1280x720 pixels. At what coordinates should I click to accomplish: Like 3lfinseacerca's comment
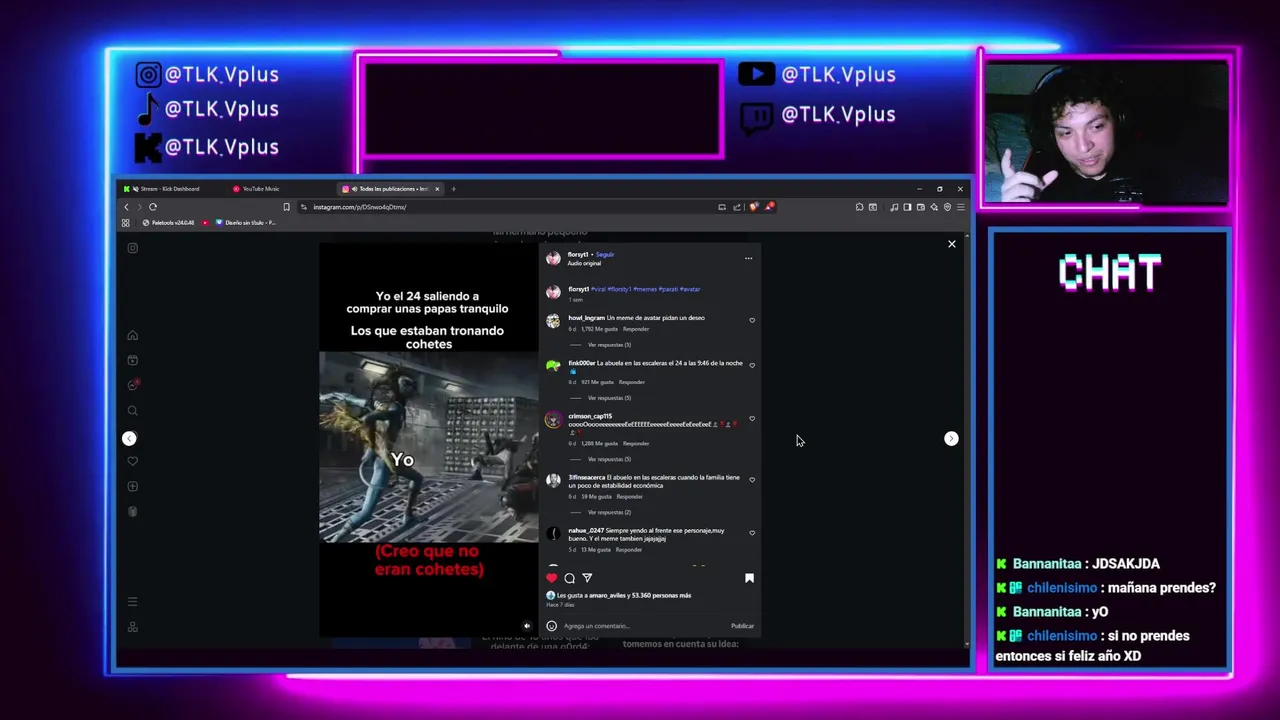[x=752, y=481]
